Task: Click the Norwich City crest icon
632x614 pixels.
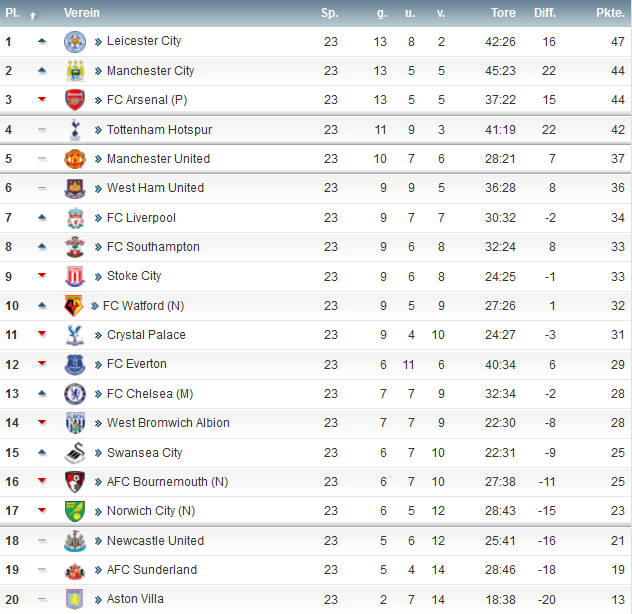Action: [x=75, y=511]
